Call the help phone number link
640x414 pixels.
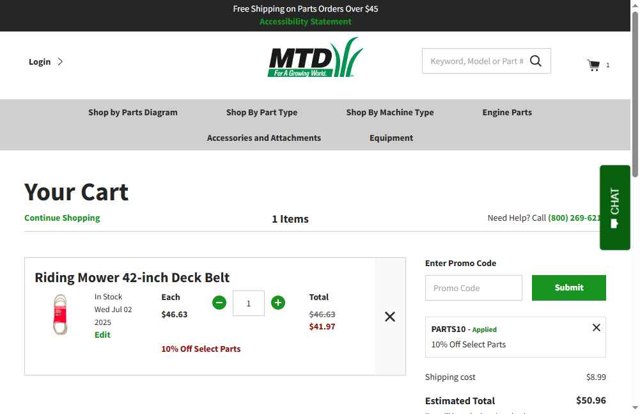click(x=575, y=218)
